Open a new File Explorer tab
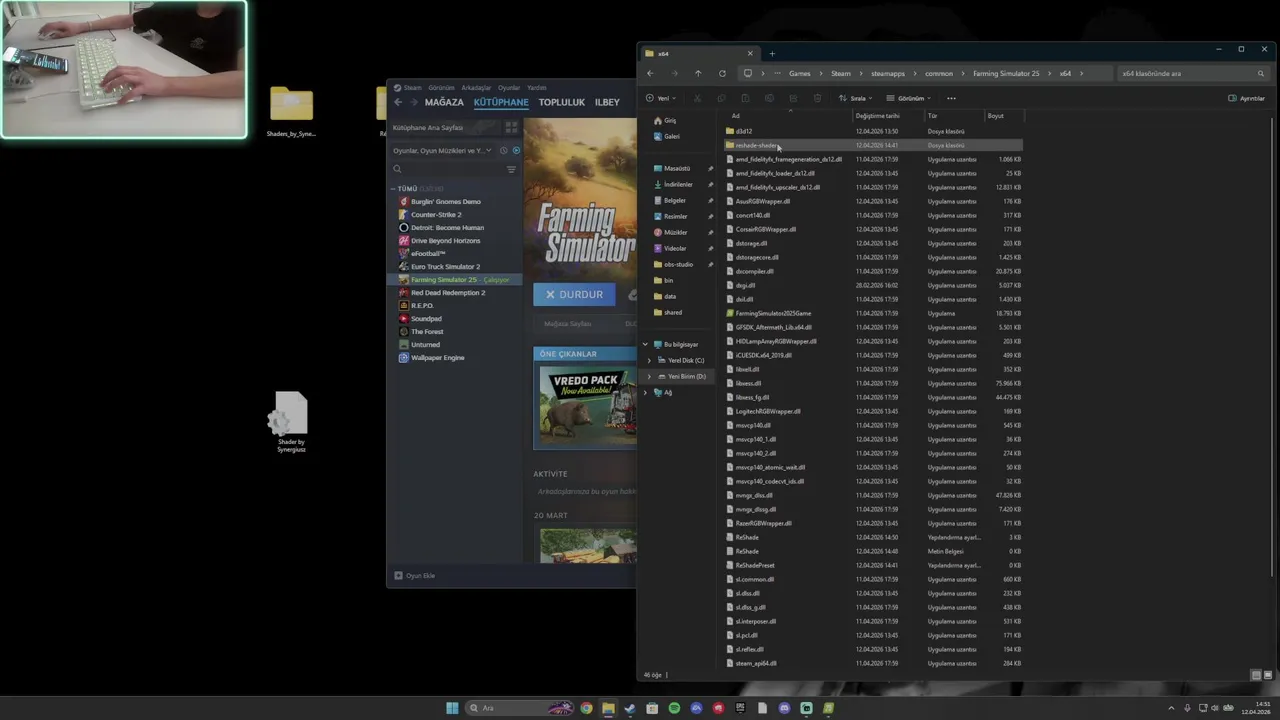This screenshot has height=720, width=1280. [x=772, y=54]
